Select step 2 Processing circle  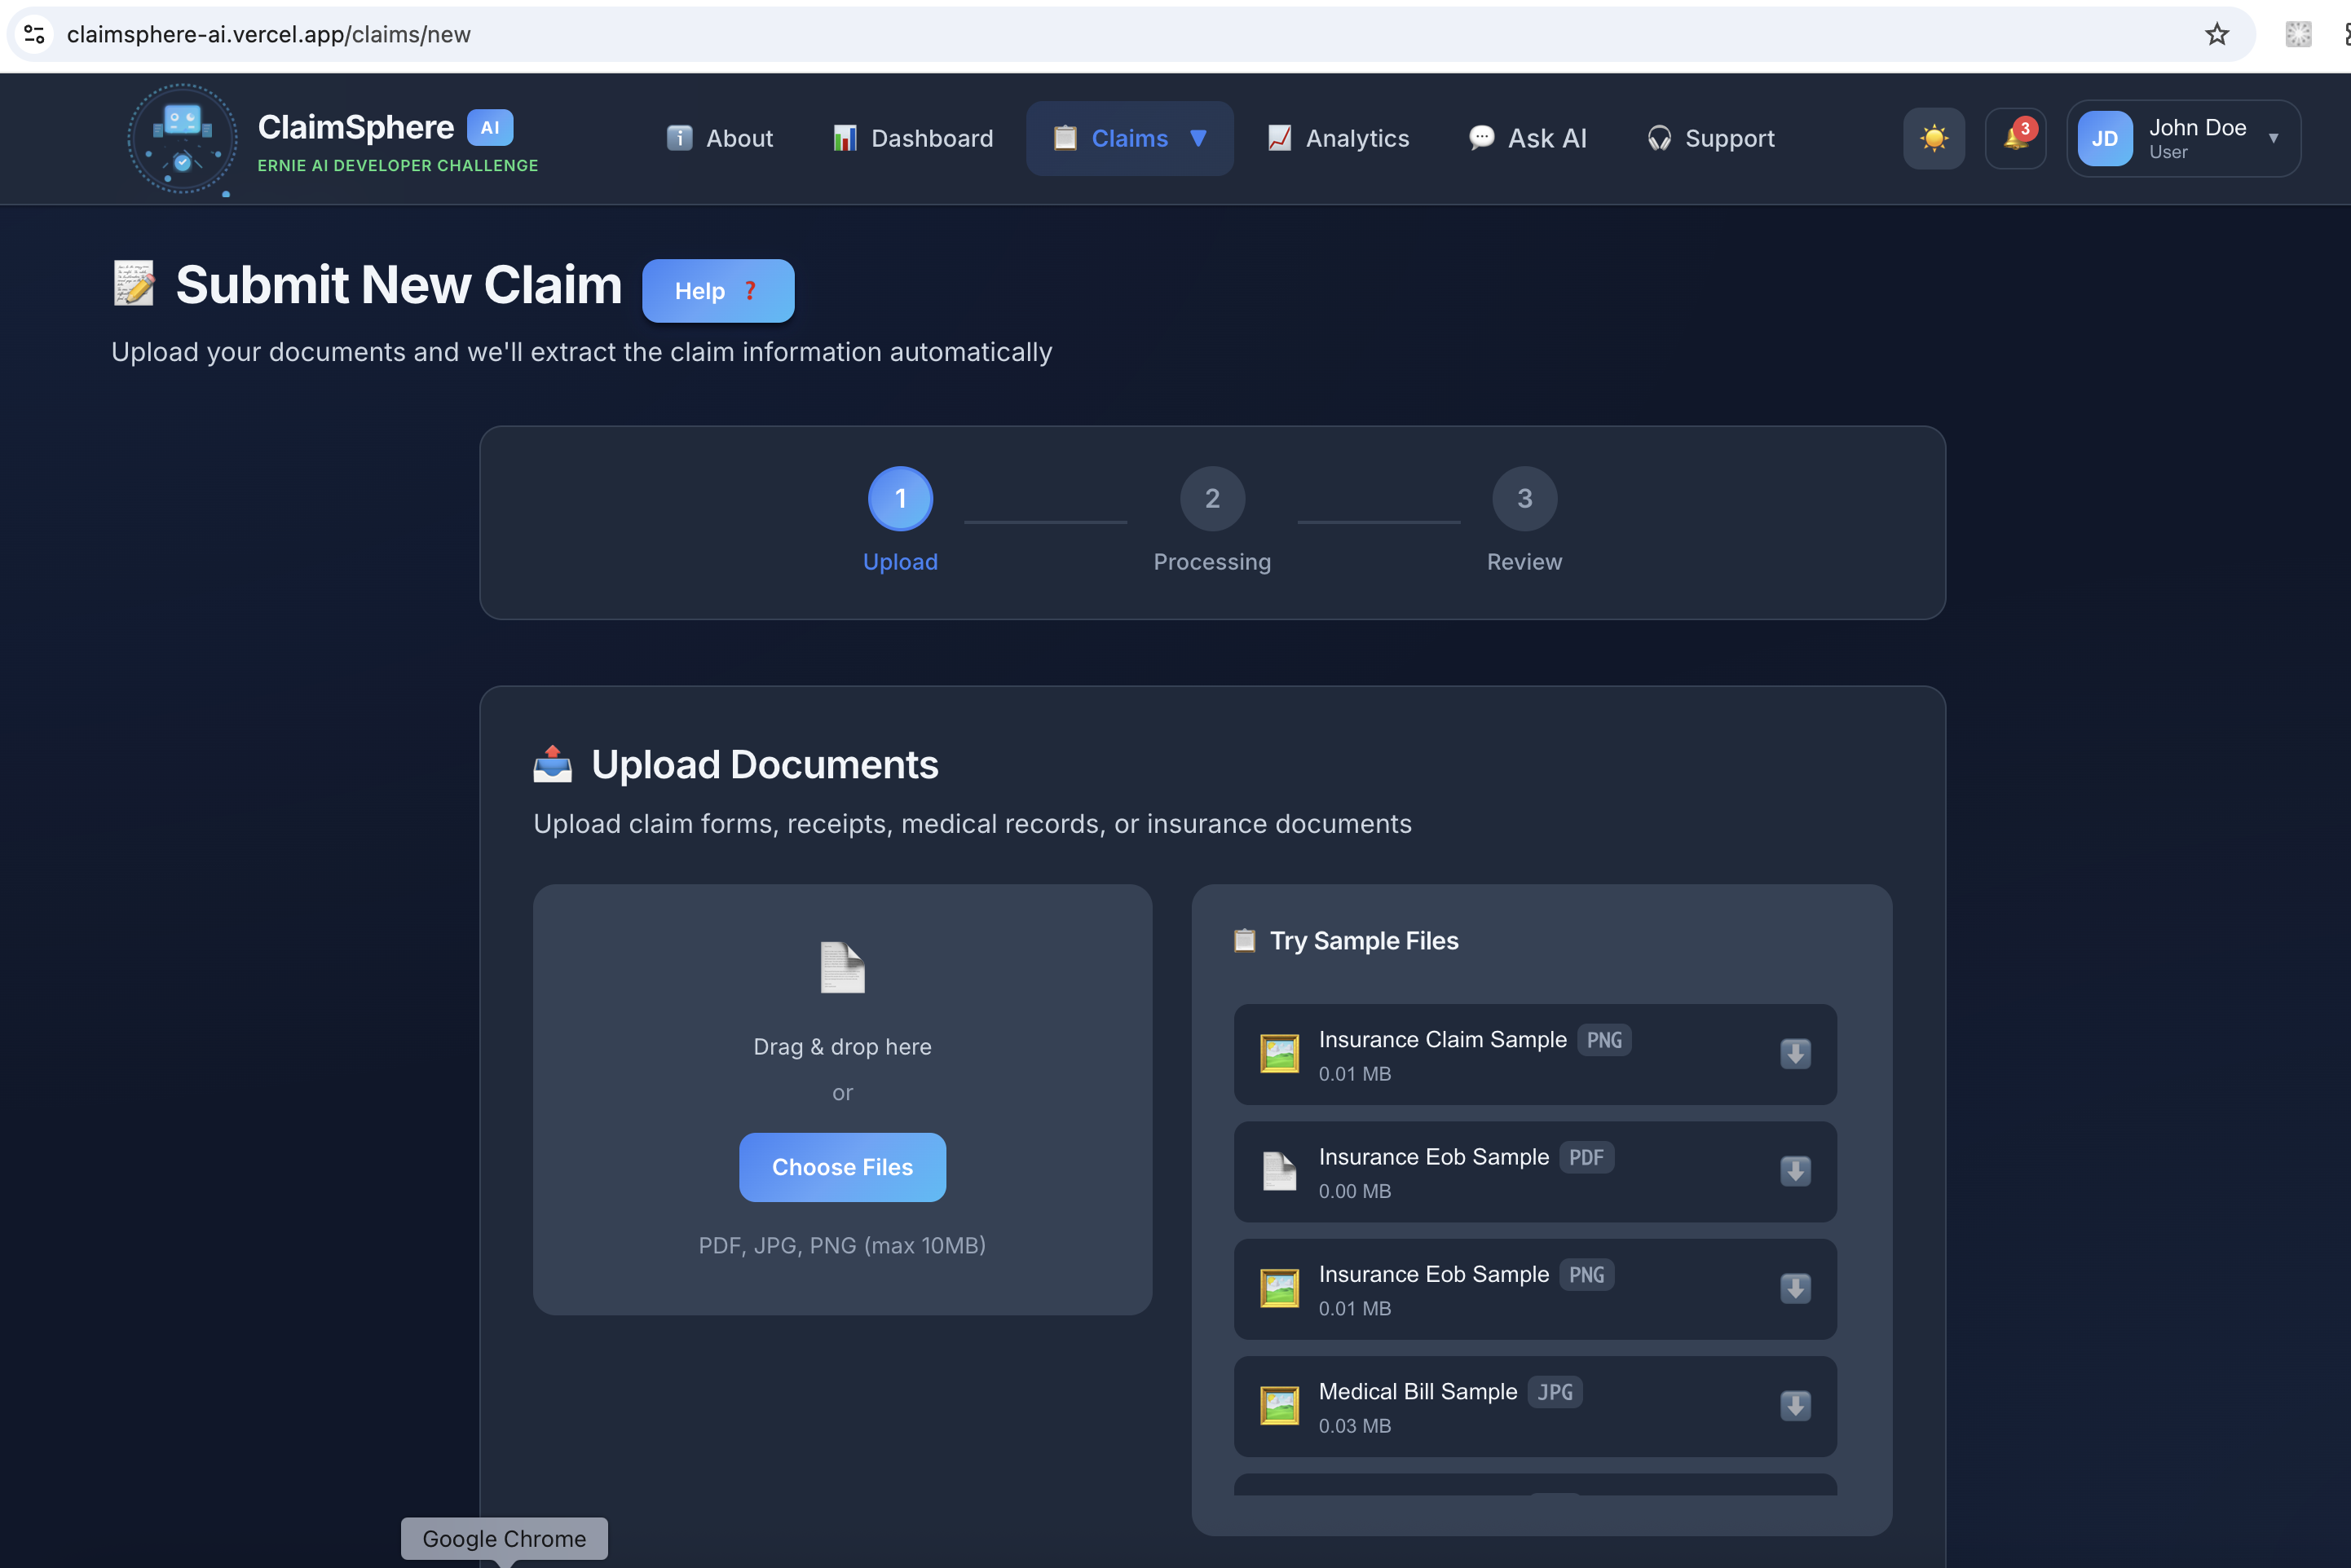[x=1212, y=498]
